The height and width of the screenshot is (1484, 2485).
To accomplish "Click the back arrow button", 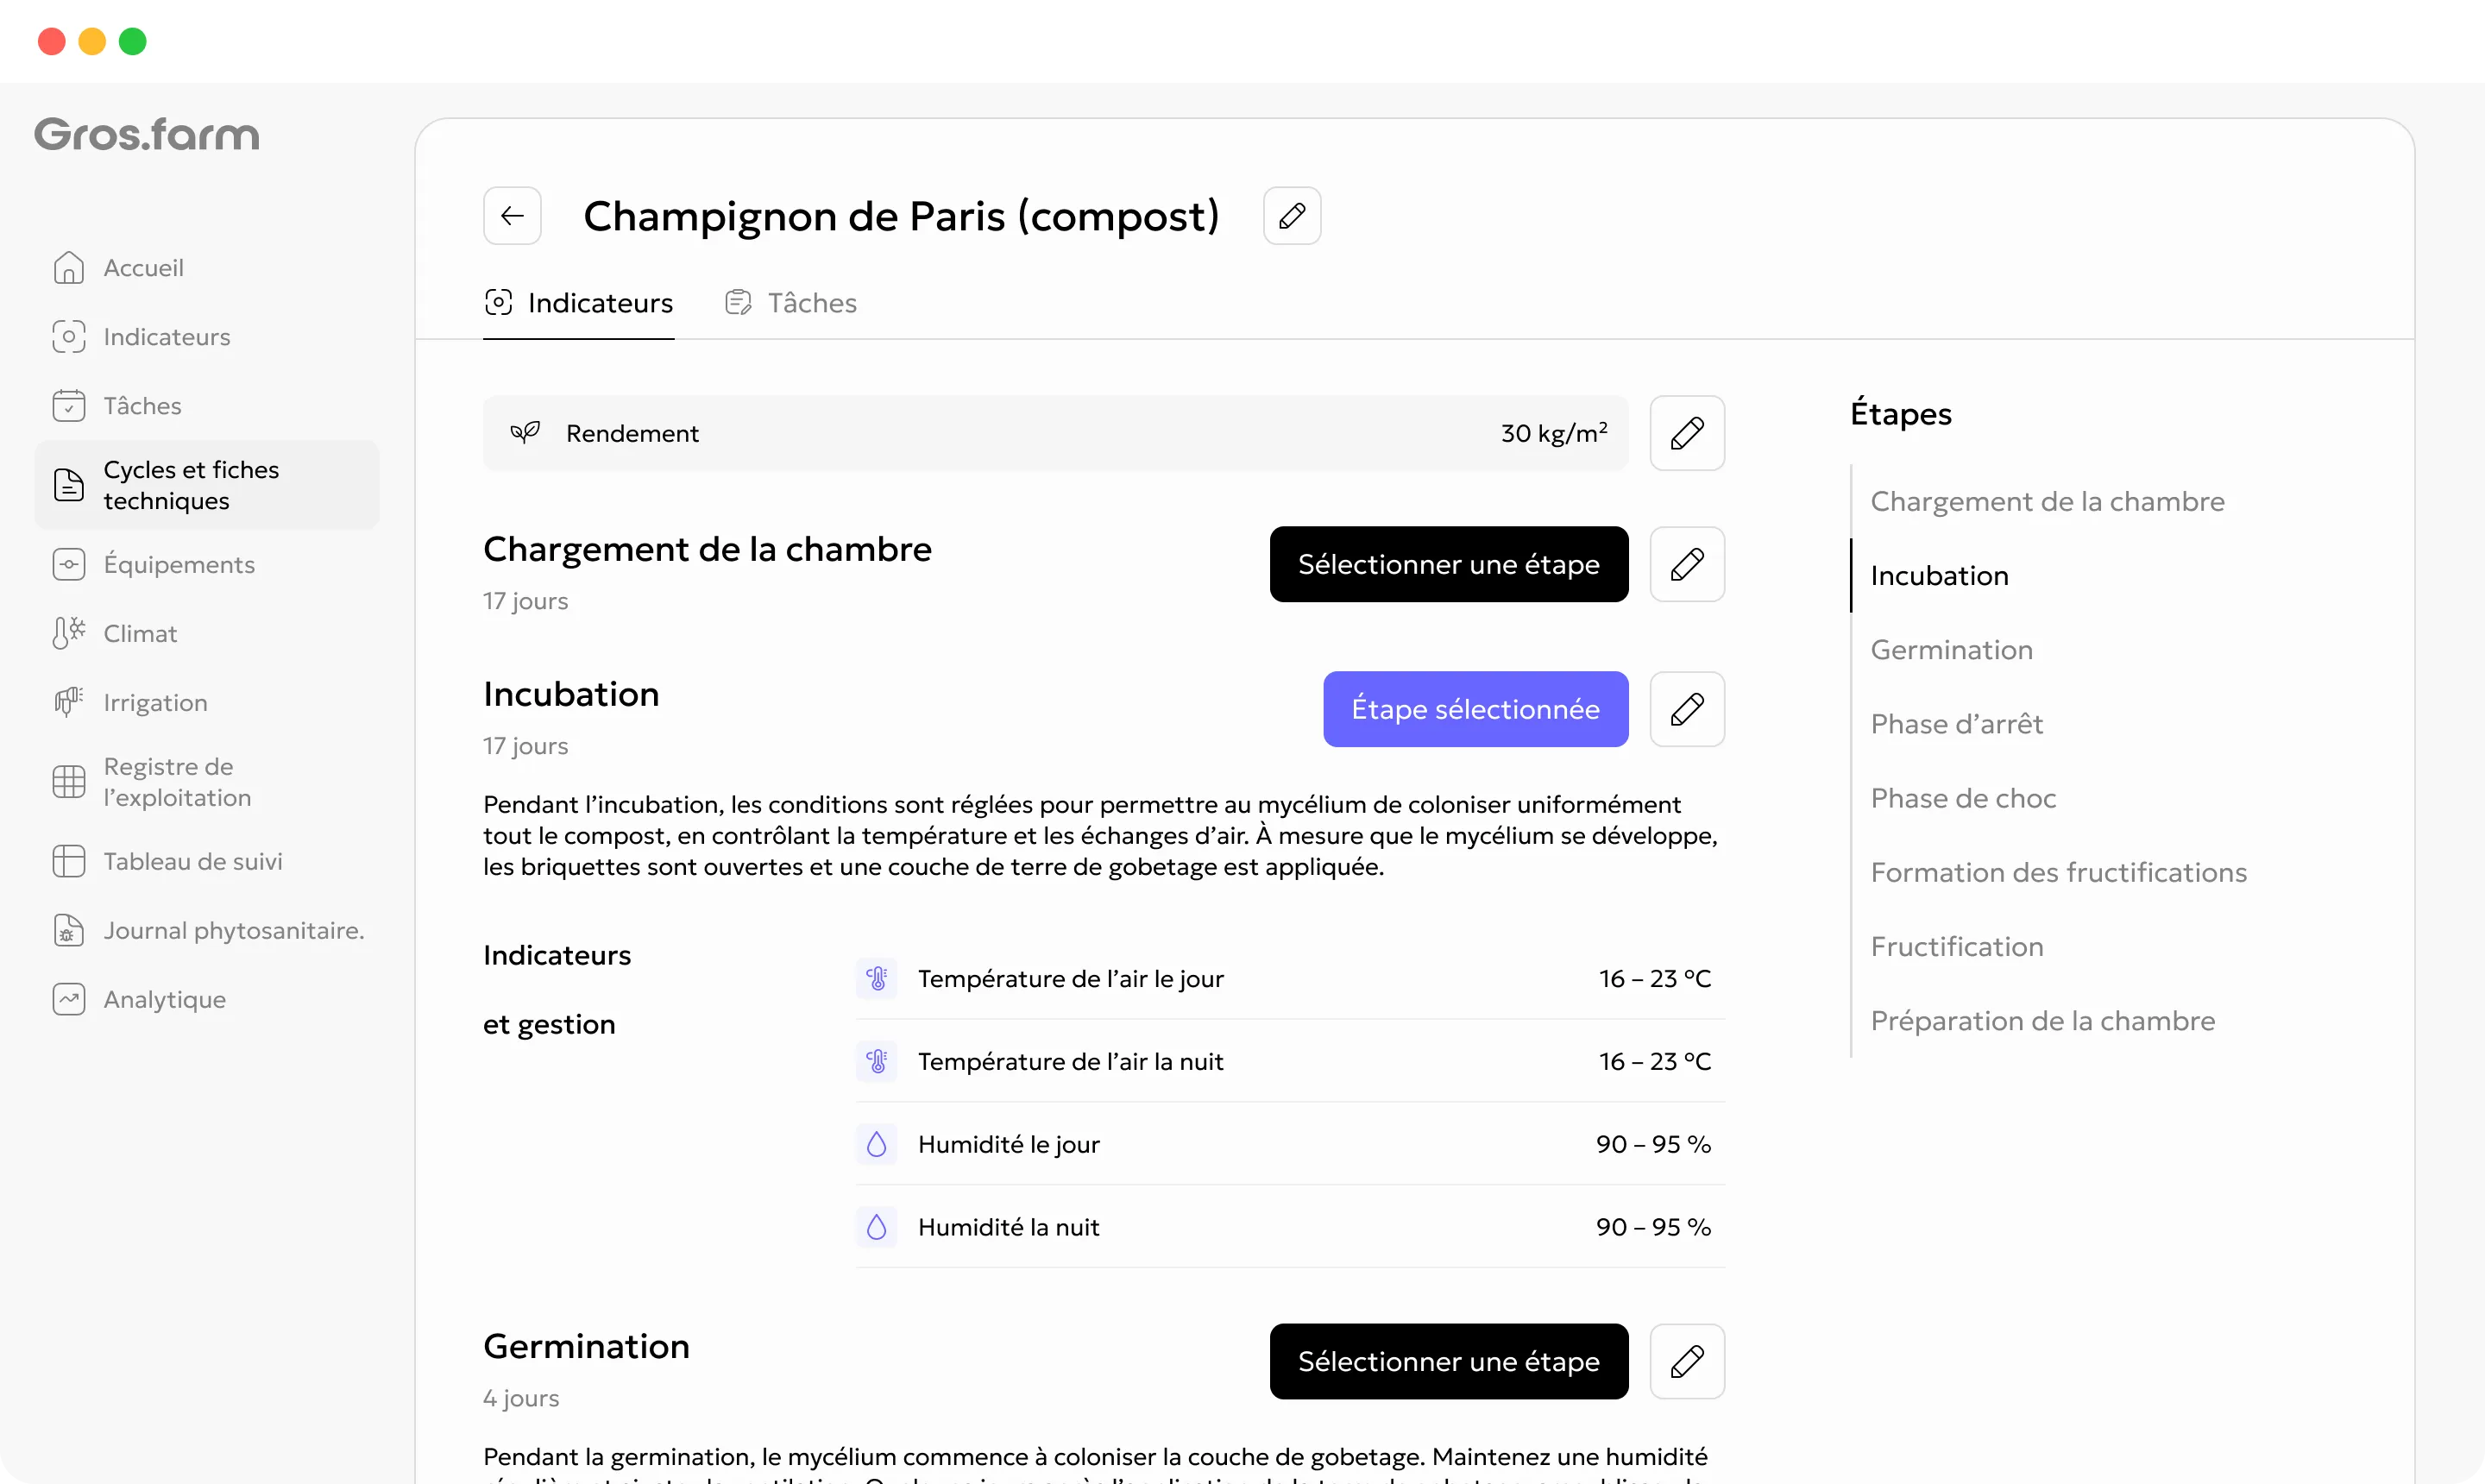I will click(512, 216).
